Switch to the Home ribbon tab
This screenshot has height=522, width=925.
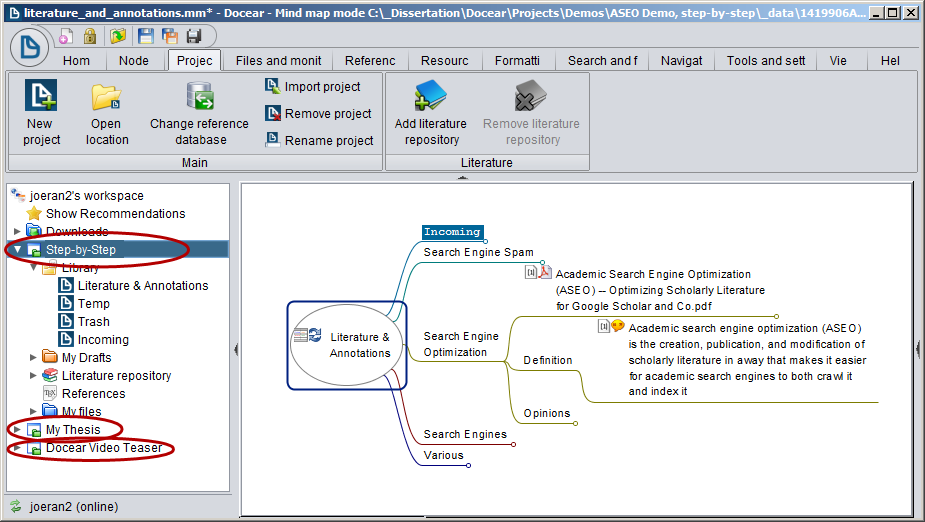click(77, 61)
